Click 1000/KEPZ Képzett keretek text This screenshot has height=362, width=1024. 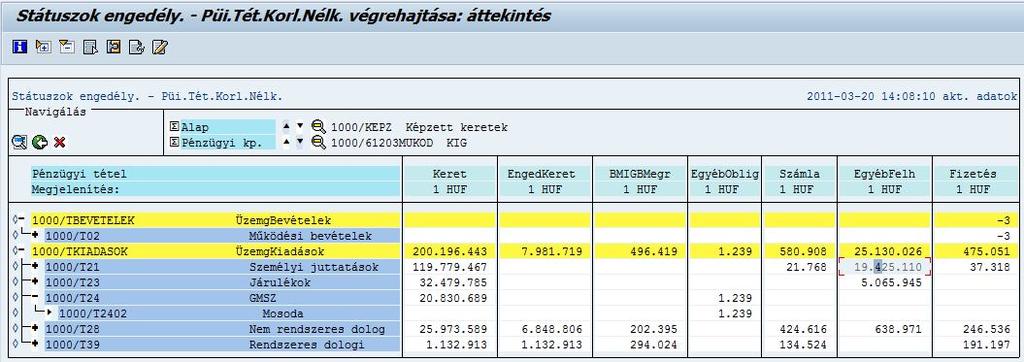[x=419, y=127]
